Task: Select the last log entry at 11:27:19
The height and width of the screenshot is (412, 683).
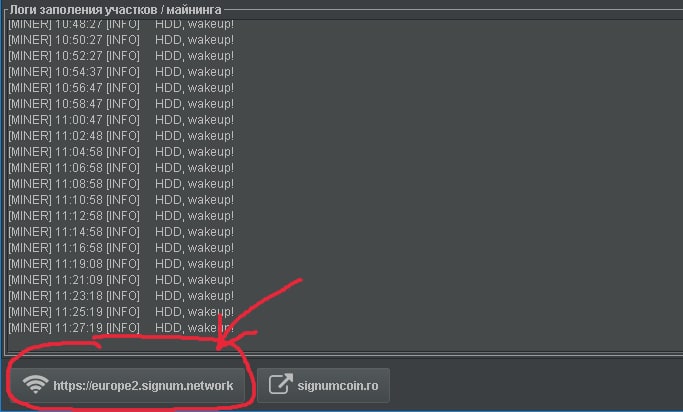Action: [x=121, y=328]
